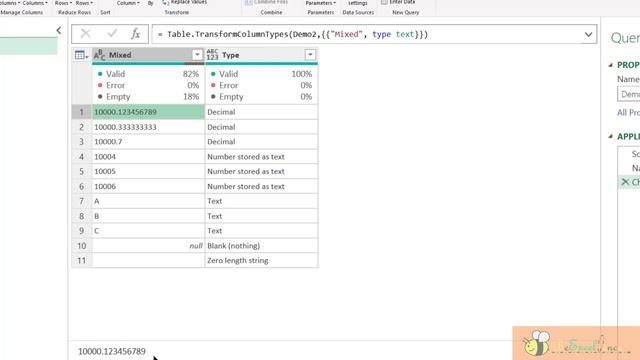This screenshot has width=640, height=360.
Task: Click the 'Blank (nothing)' cell
Action: (261, 246)
